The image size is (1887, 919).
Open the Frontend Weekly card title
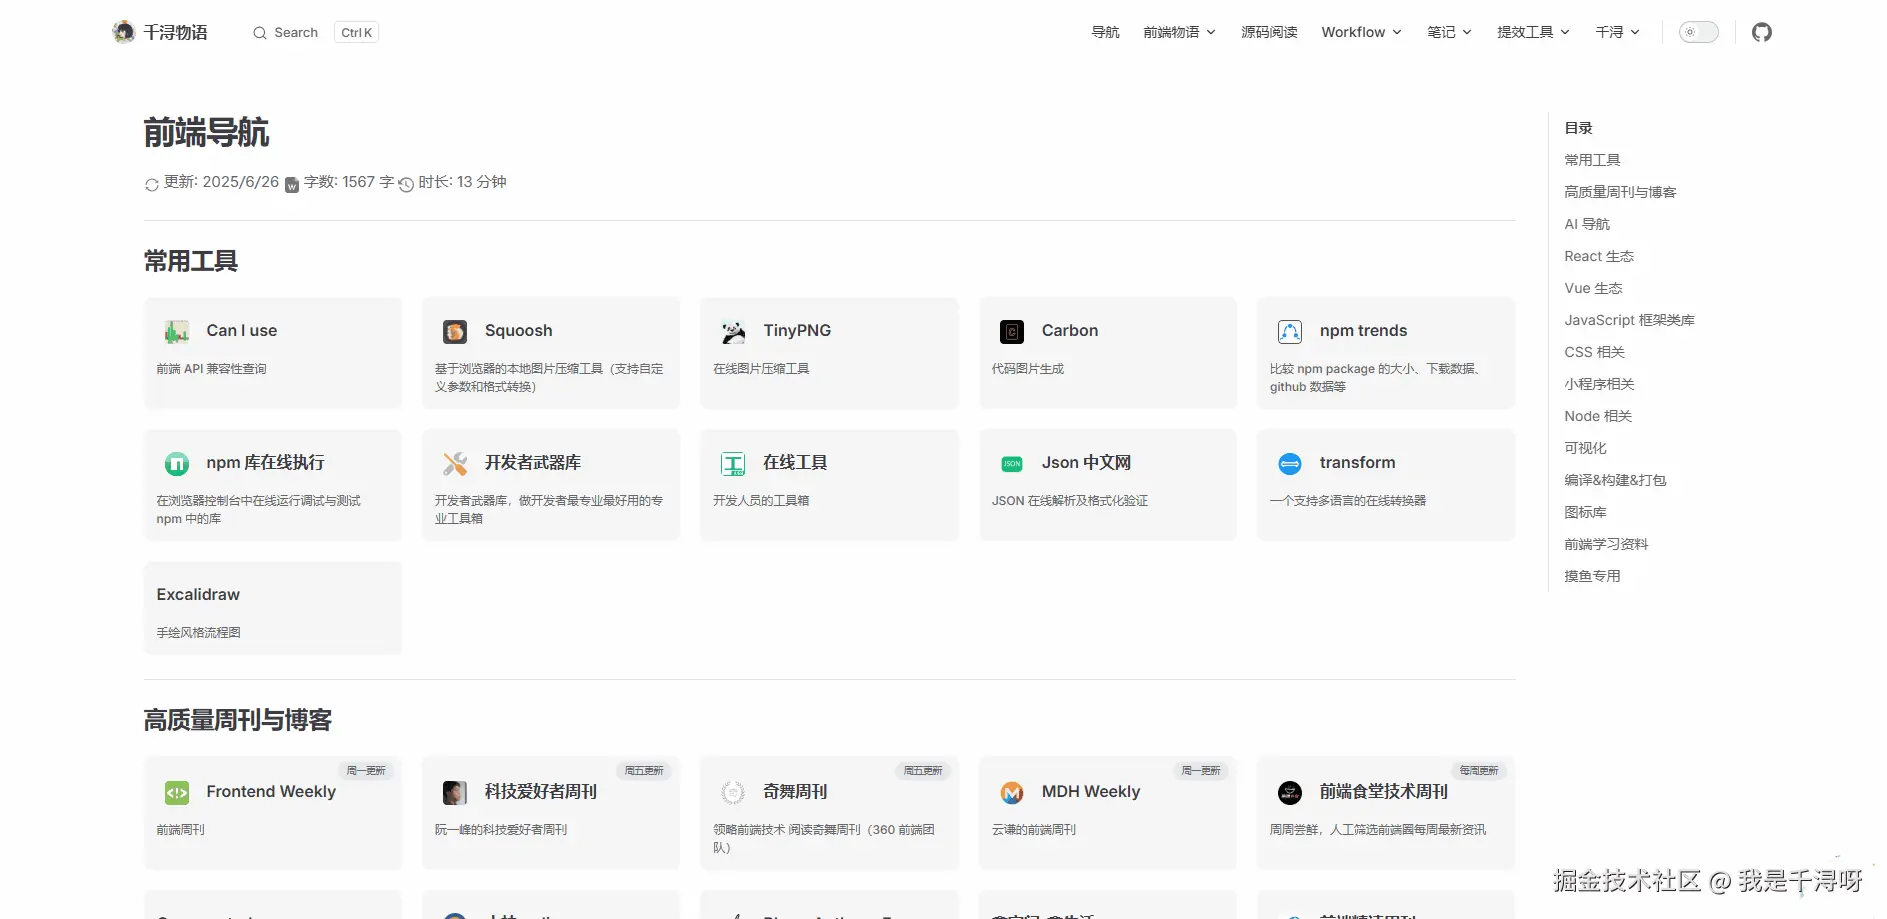point(271,792)
